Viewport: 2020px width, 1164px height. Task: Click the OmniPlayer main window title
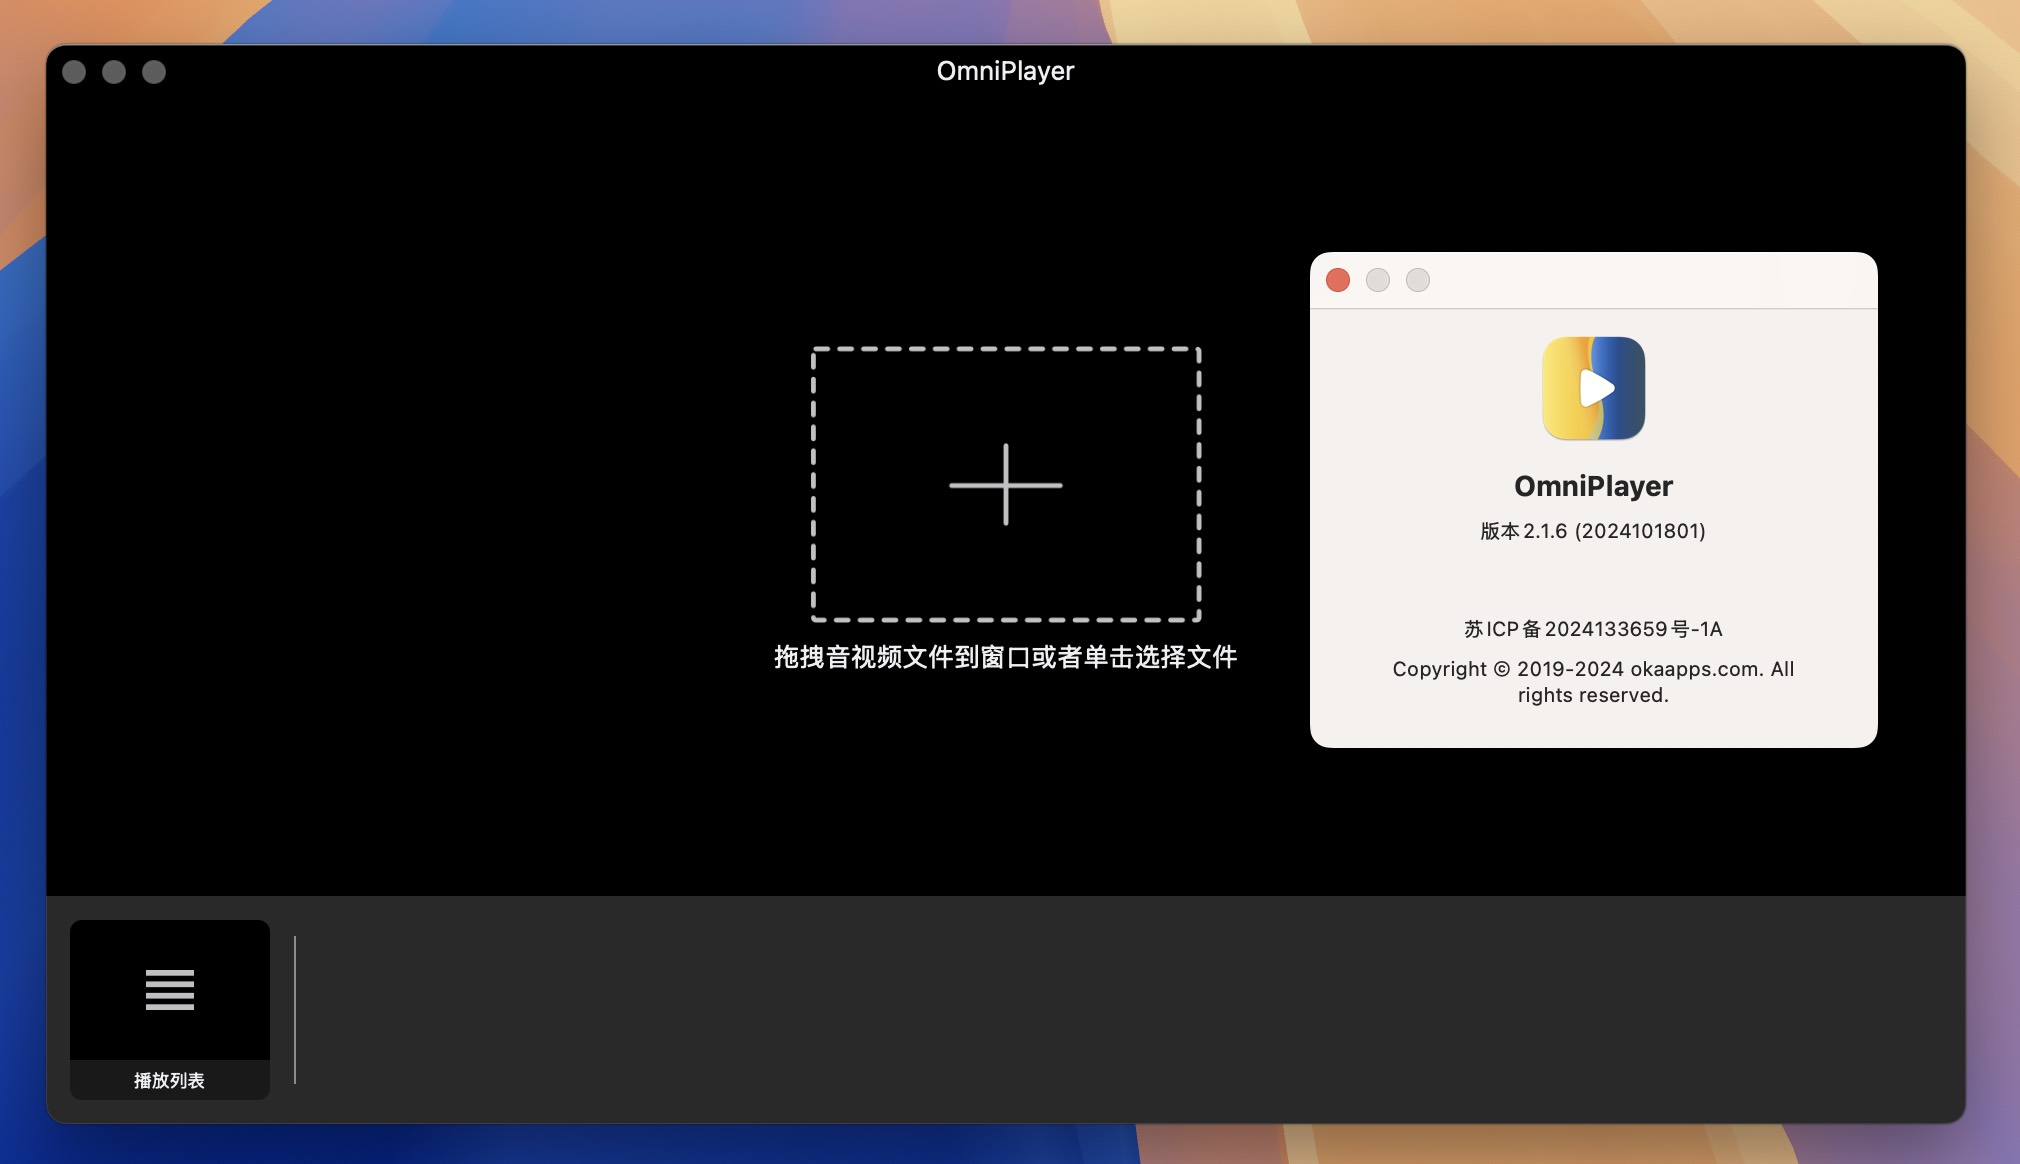point(1005,71)
